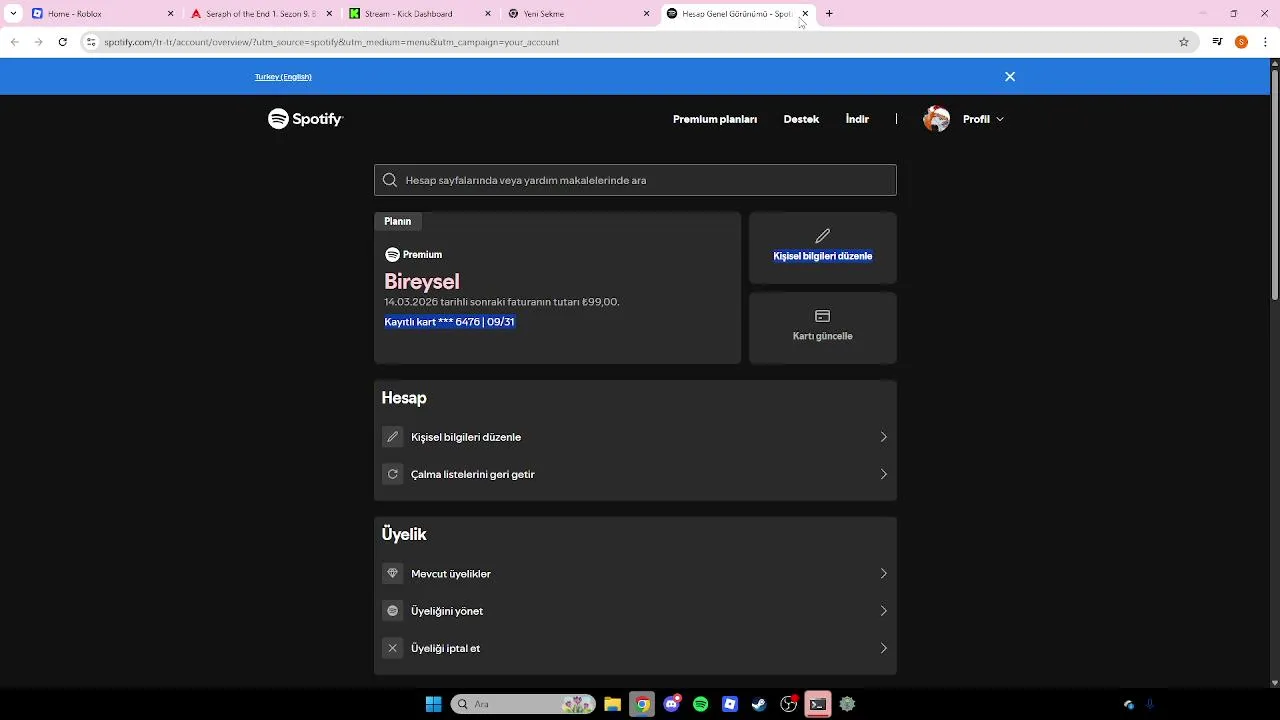
Task: Click the Spotify logo in header
Action: (x=305, y=119)
